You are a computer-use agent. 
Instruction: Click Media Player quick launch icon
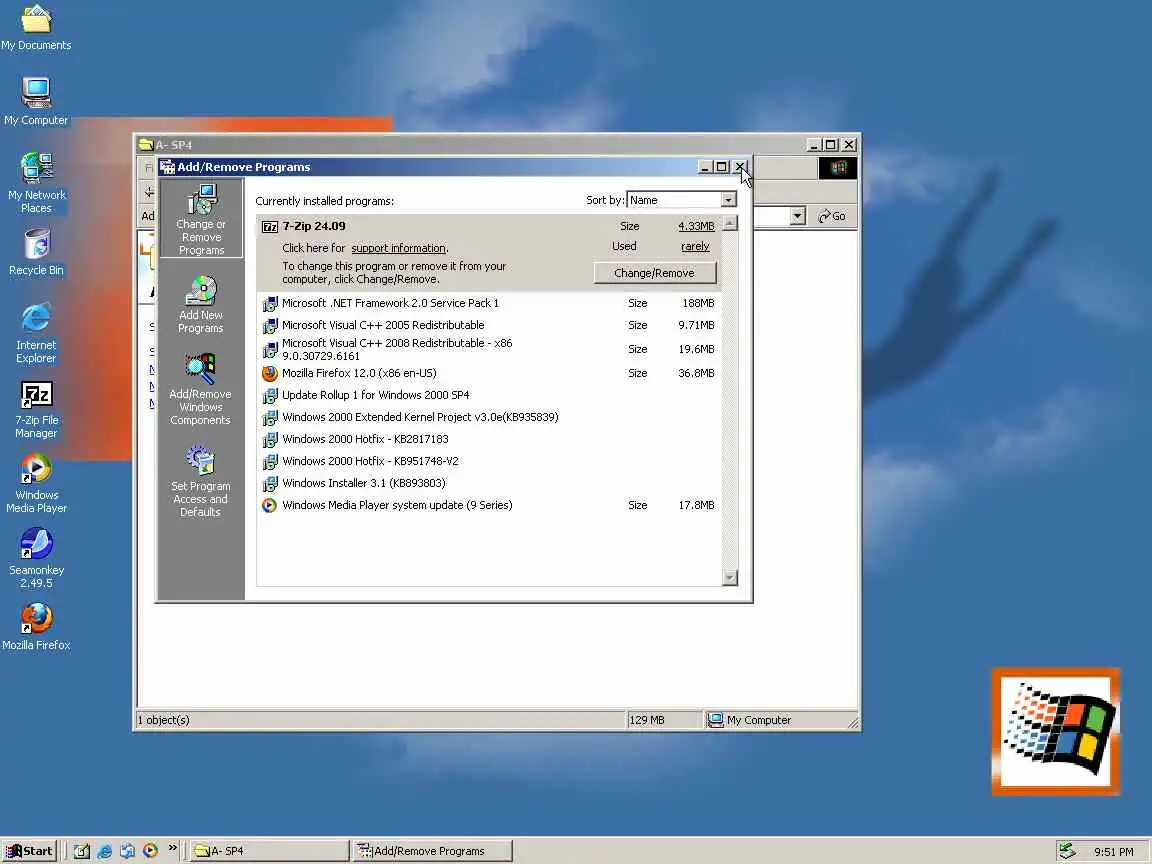(x=151, y=851)
